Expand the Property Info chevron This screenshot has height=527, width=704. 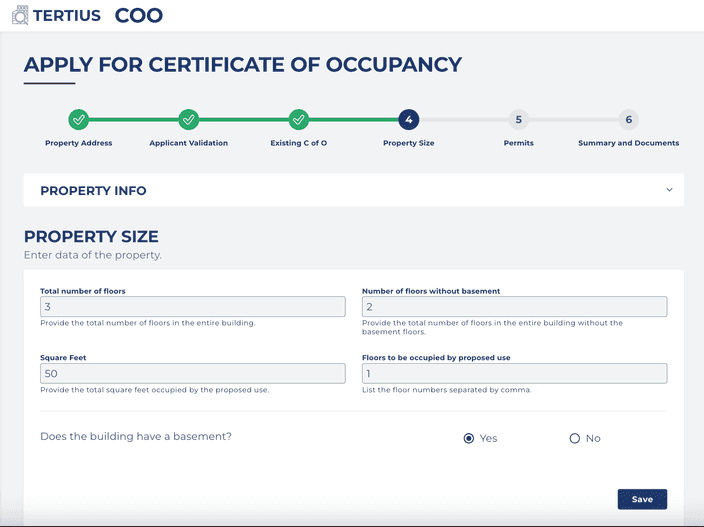click(668, 190)
